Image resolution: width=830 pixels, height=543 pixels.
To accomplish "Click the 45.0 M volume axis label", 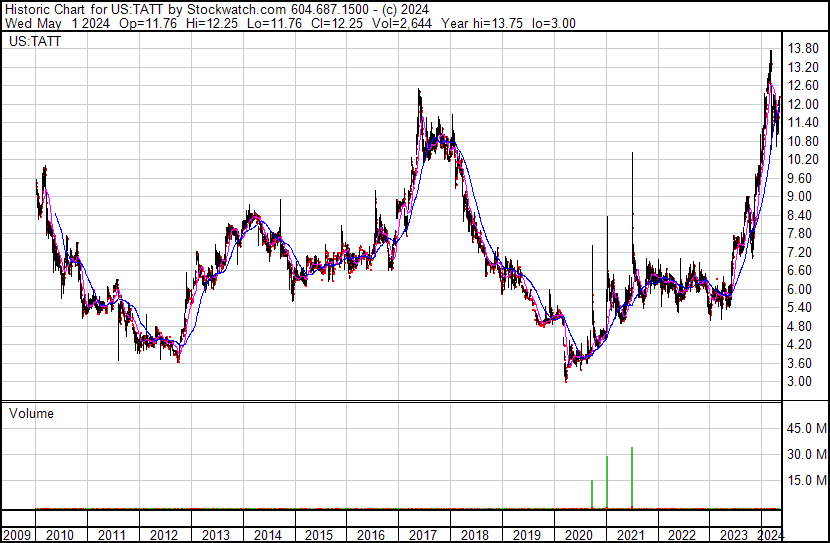I will 807,428.
